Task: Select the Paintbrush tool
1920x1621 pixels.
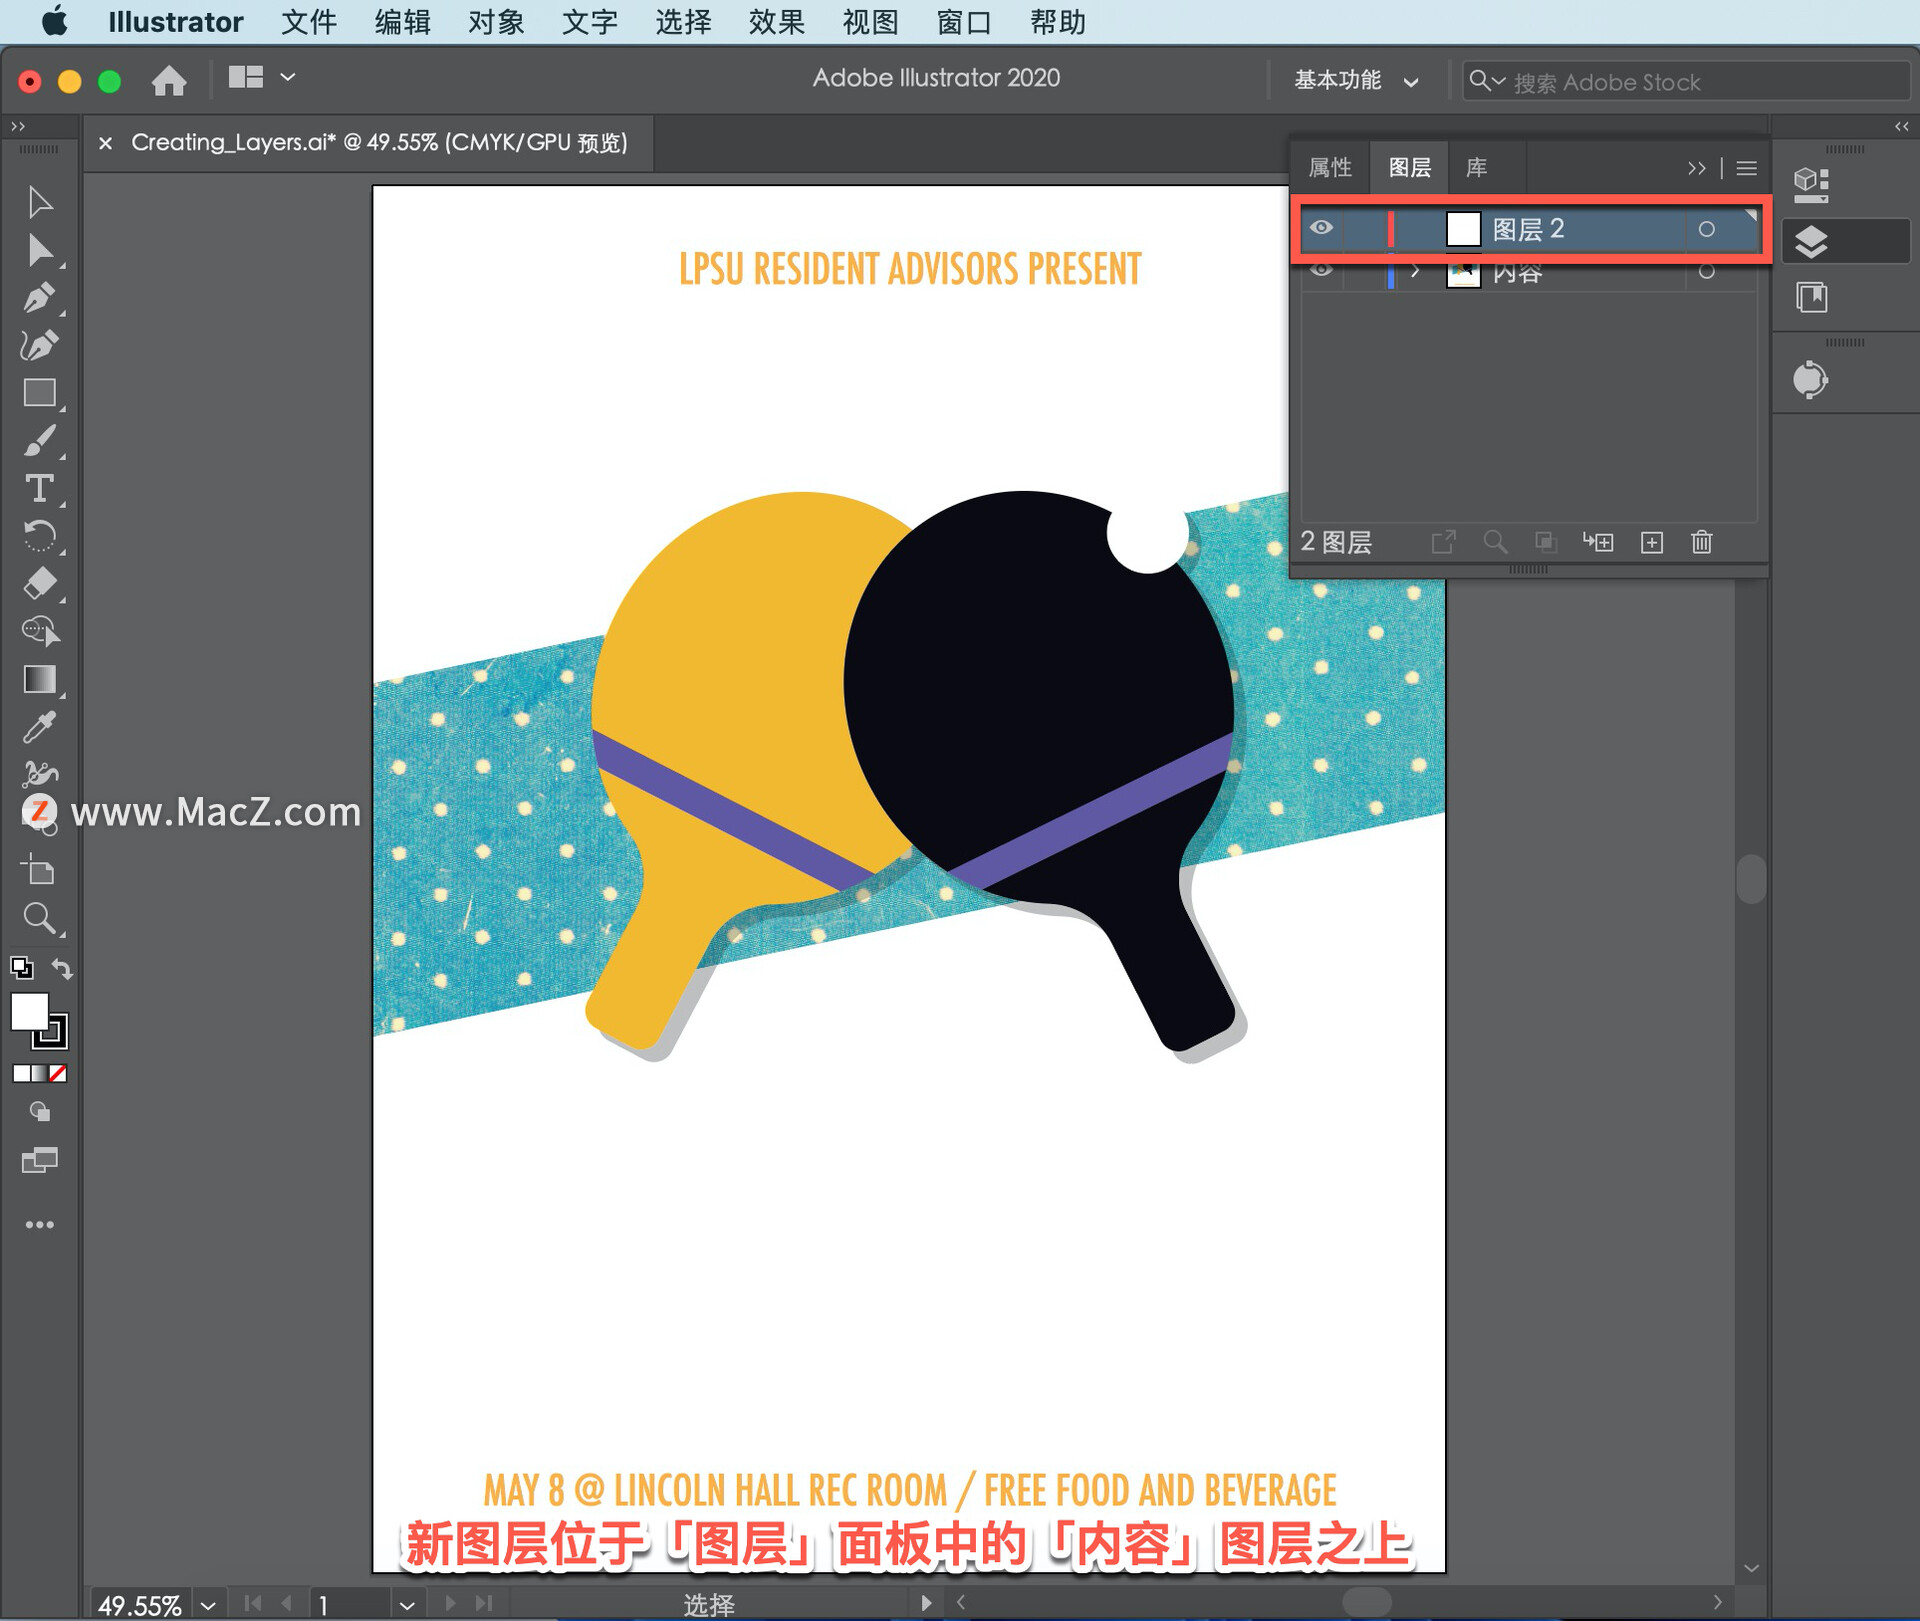Action: tap(39, 441)
